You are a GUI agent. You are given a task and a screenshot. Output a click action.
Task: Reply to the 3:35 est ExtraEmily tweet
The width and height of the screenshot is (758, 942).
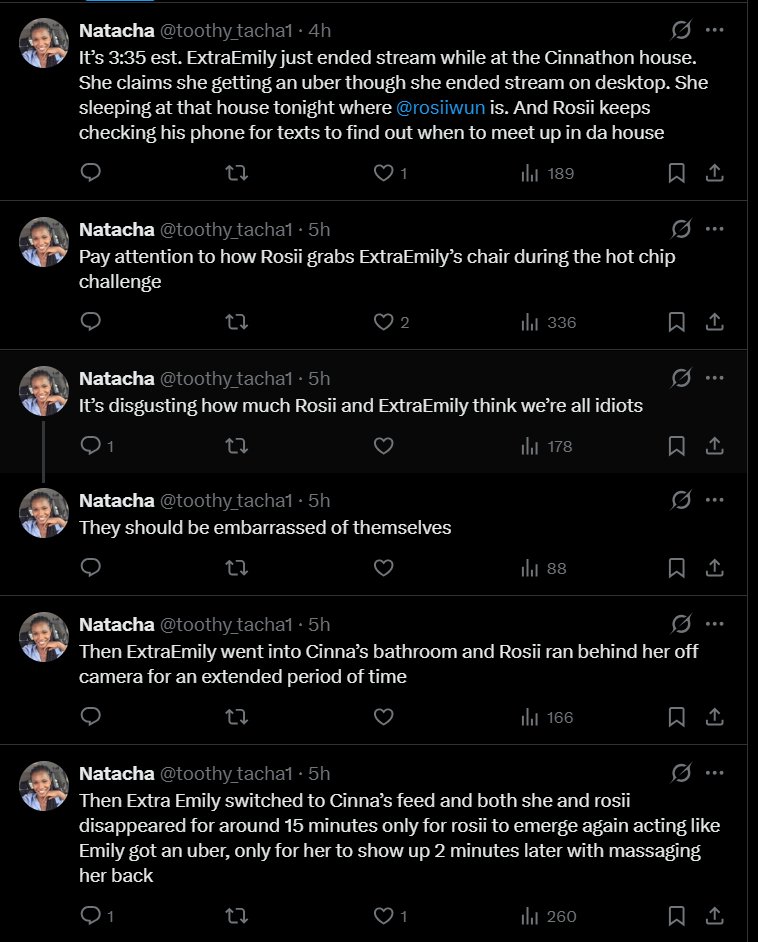pos(91,173)
